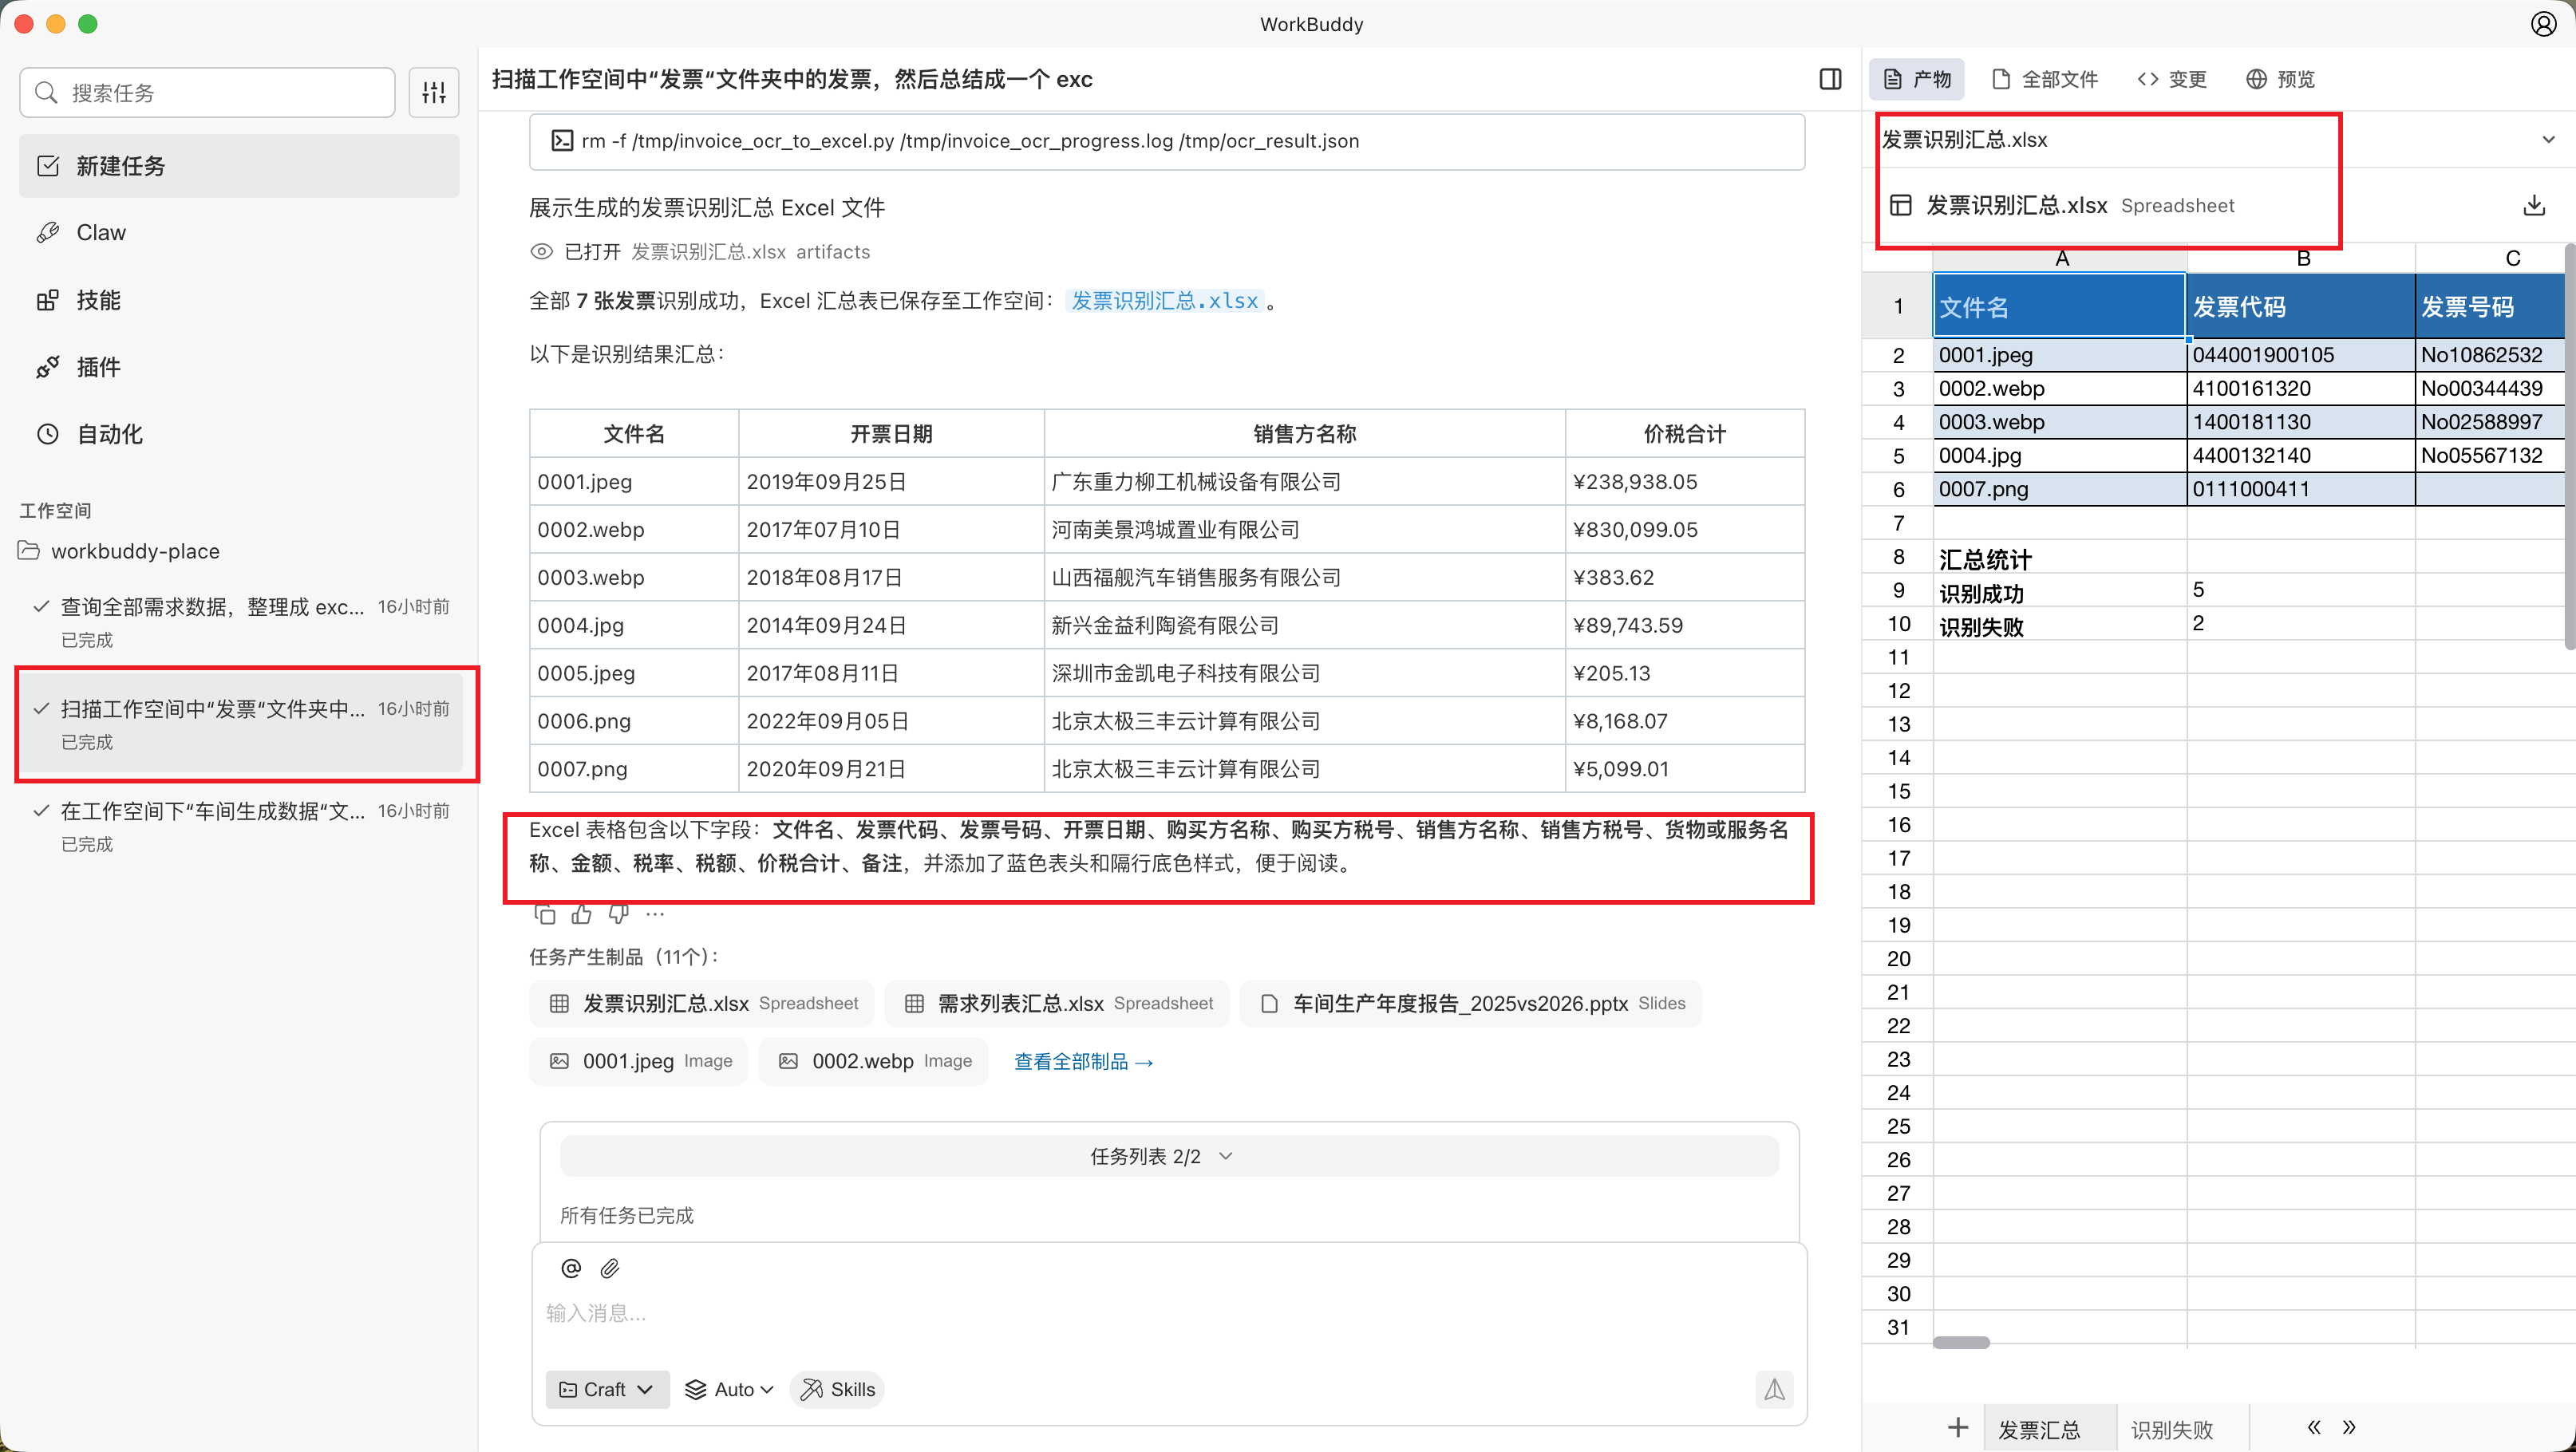The width and height of the screenshot is (2576, 1452).
Task: Give a thumbs-down to the response
Action: tap(617, 913)
